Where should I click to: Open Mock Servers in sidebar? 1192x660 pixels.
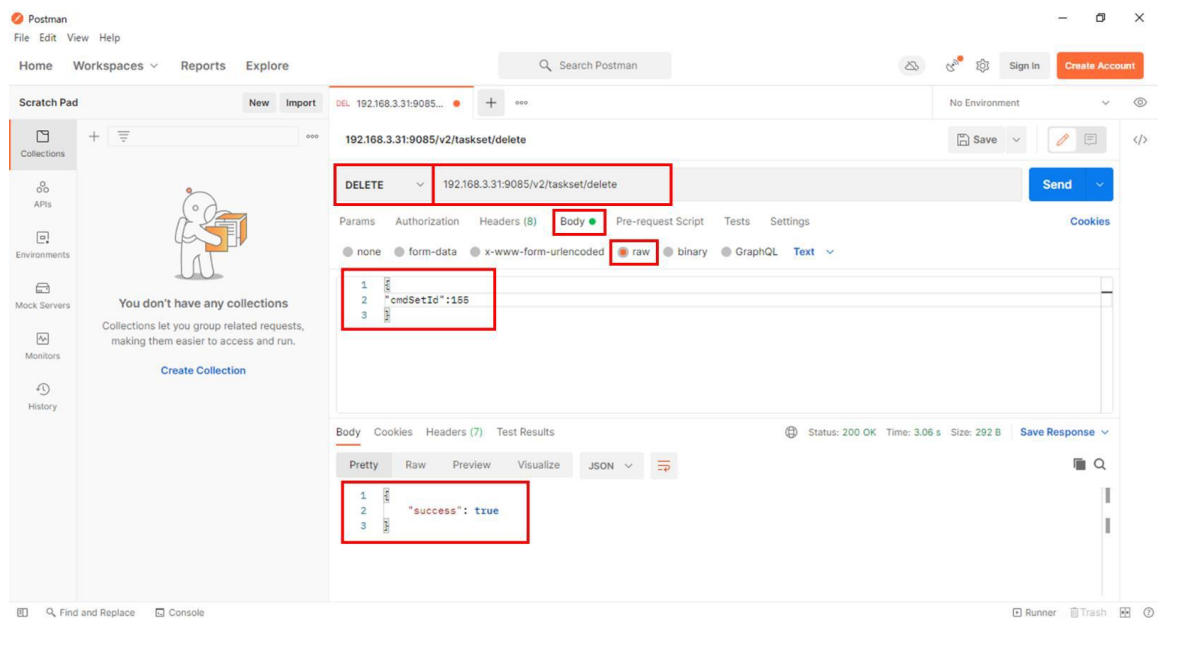point(42,295)
